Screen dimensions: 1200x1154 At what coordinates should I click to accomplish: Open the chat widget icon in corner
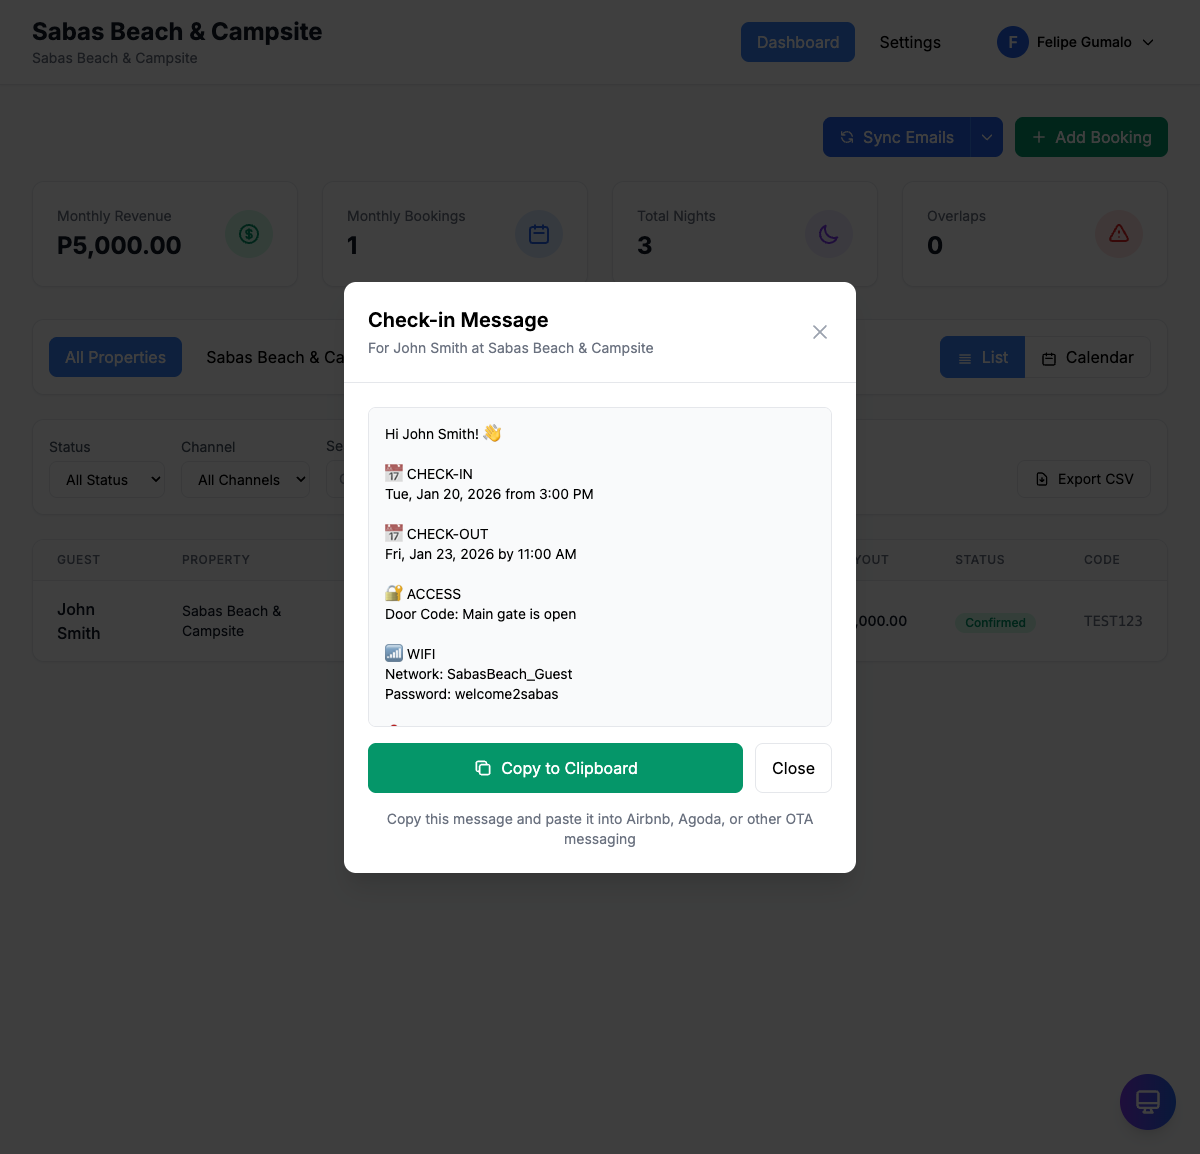[x=1148, y=1102]
